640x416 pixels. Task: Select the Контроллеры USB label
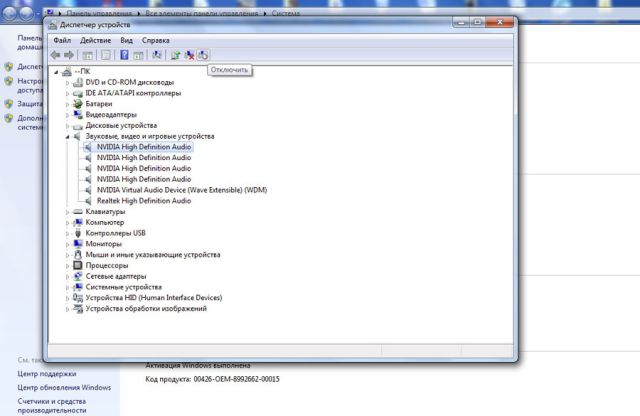coord(116,233)
